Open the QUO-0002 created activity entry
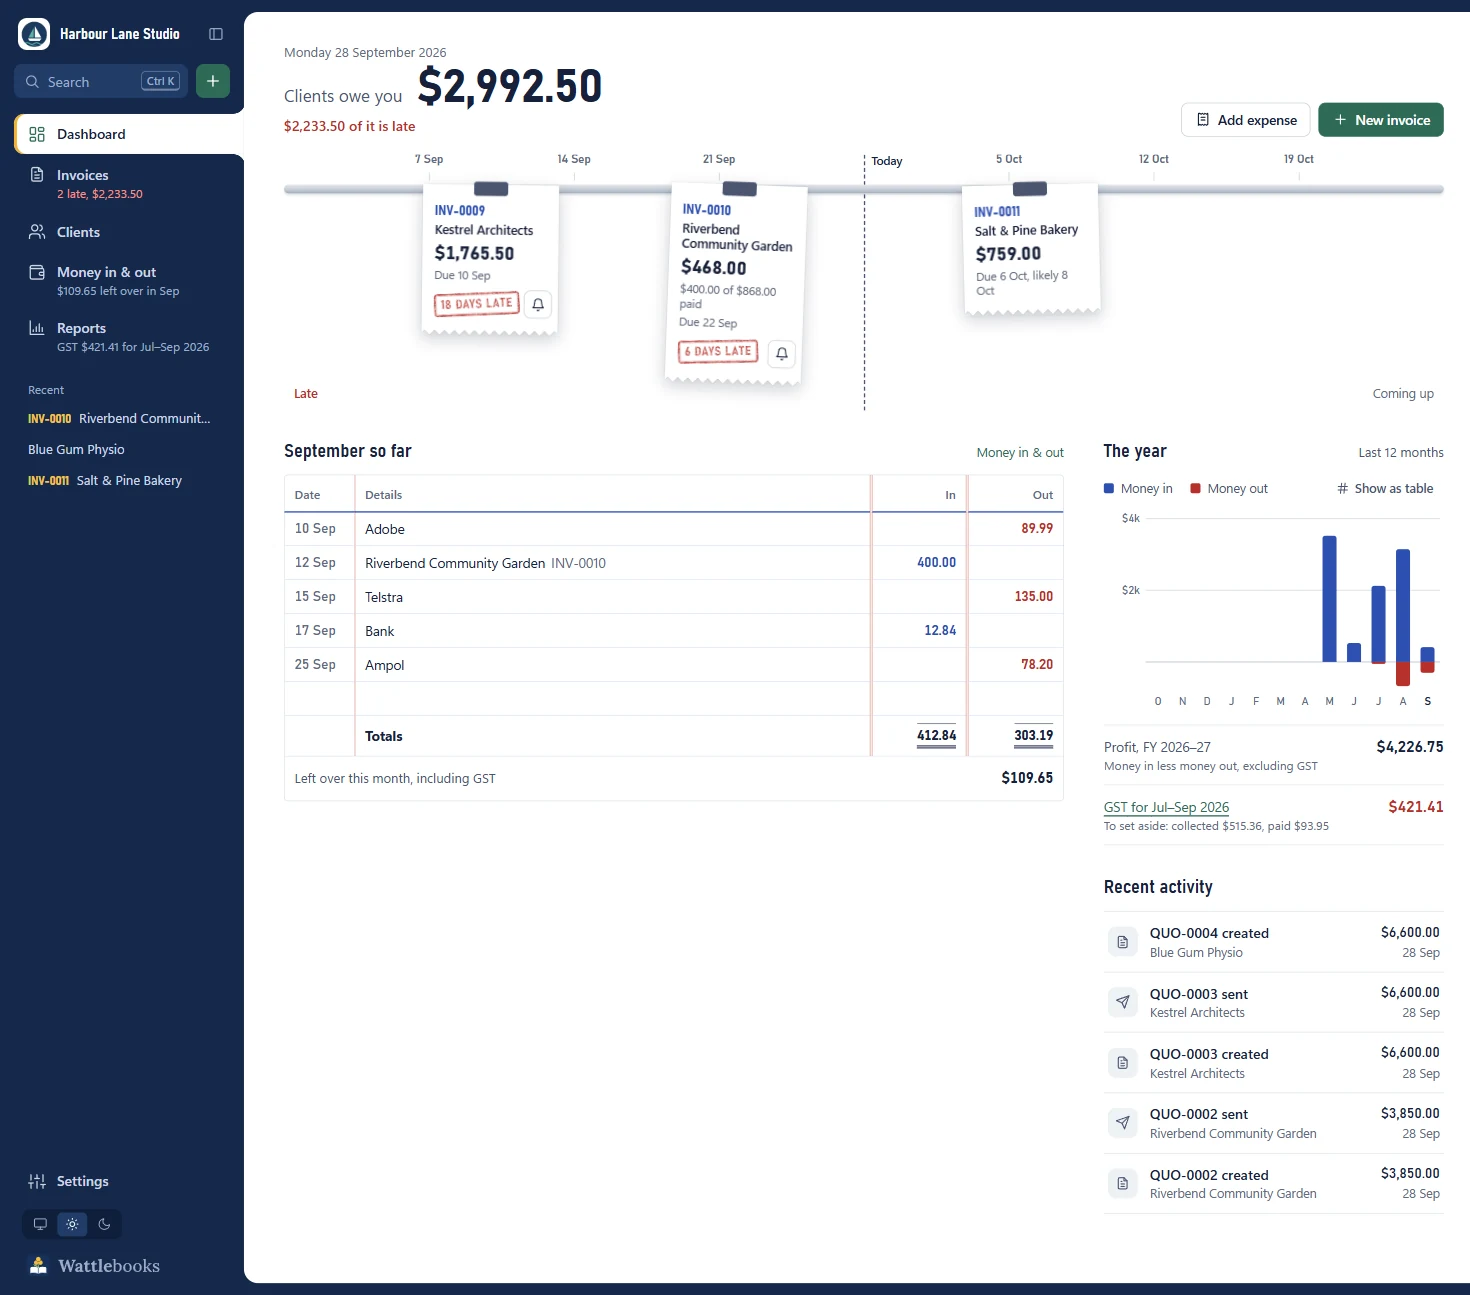This screenshot has height=1295, width=1470. [1274, 1184]
